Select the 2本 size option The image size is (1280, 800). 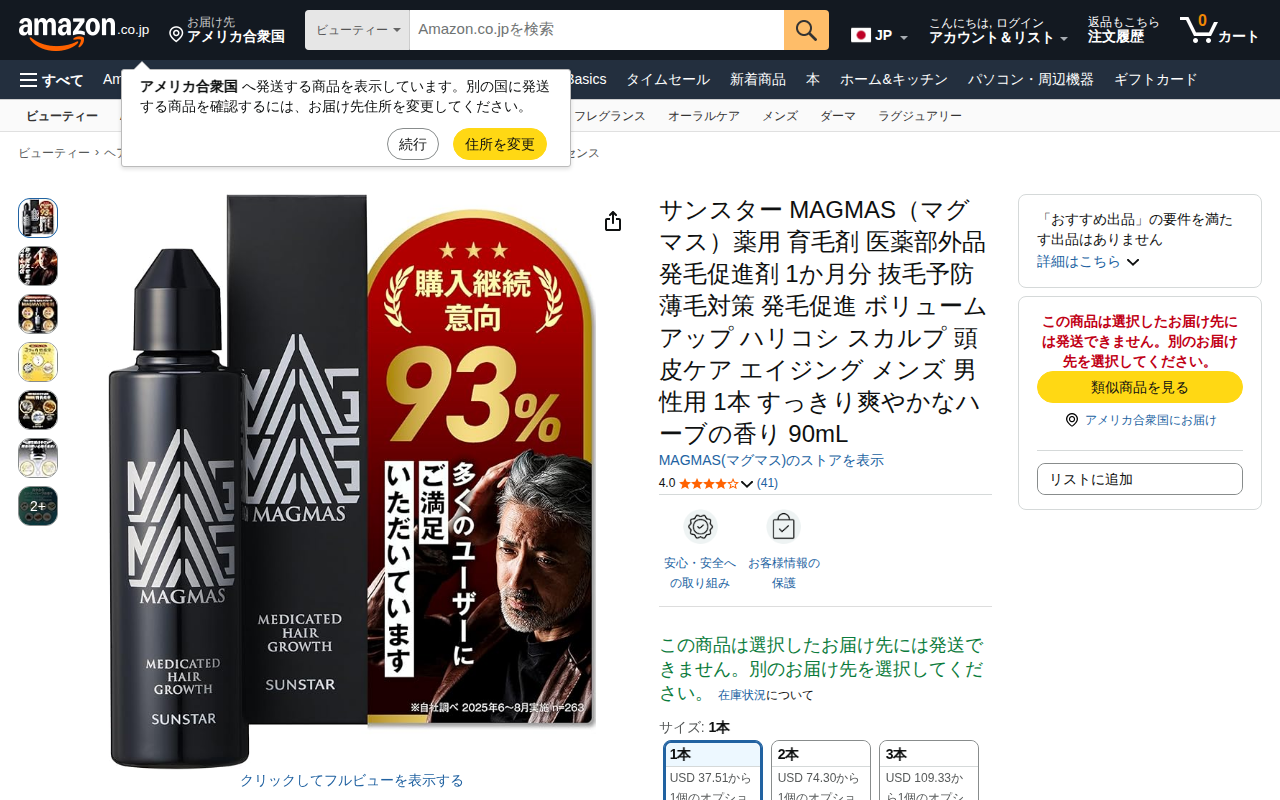(x=821, y=770)
